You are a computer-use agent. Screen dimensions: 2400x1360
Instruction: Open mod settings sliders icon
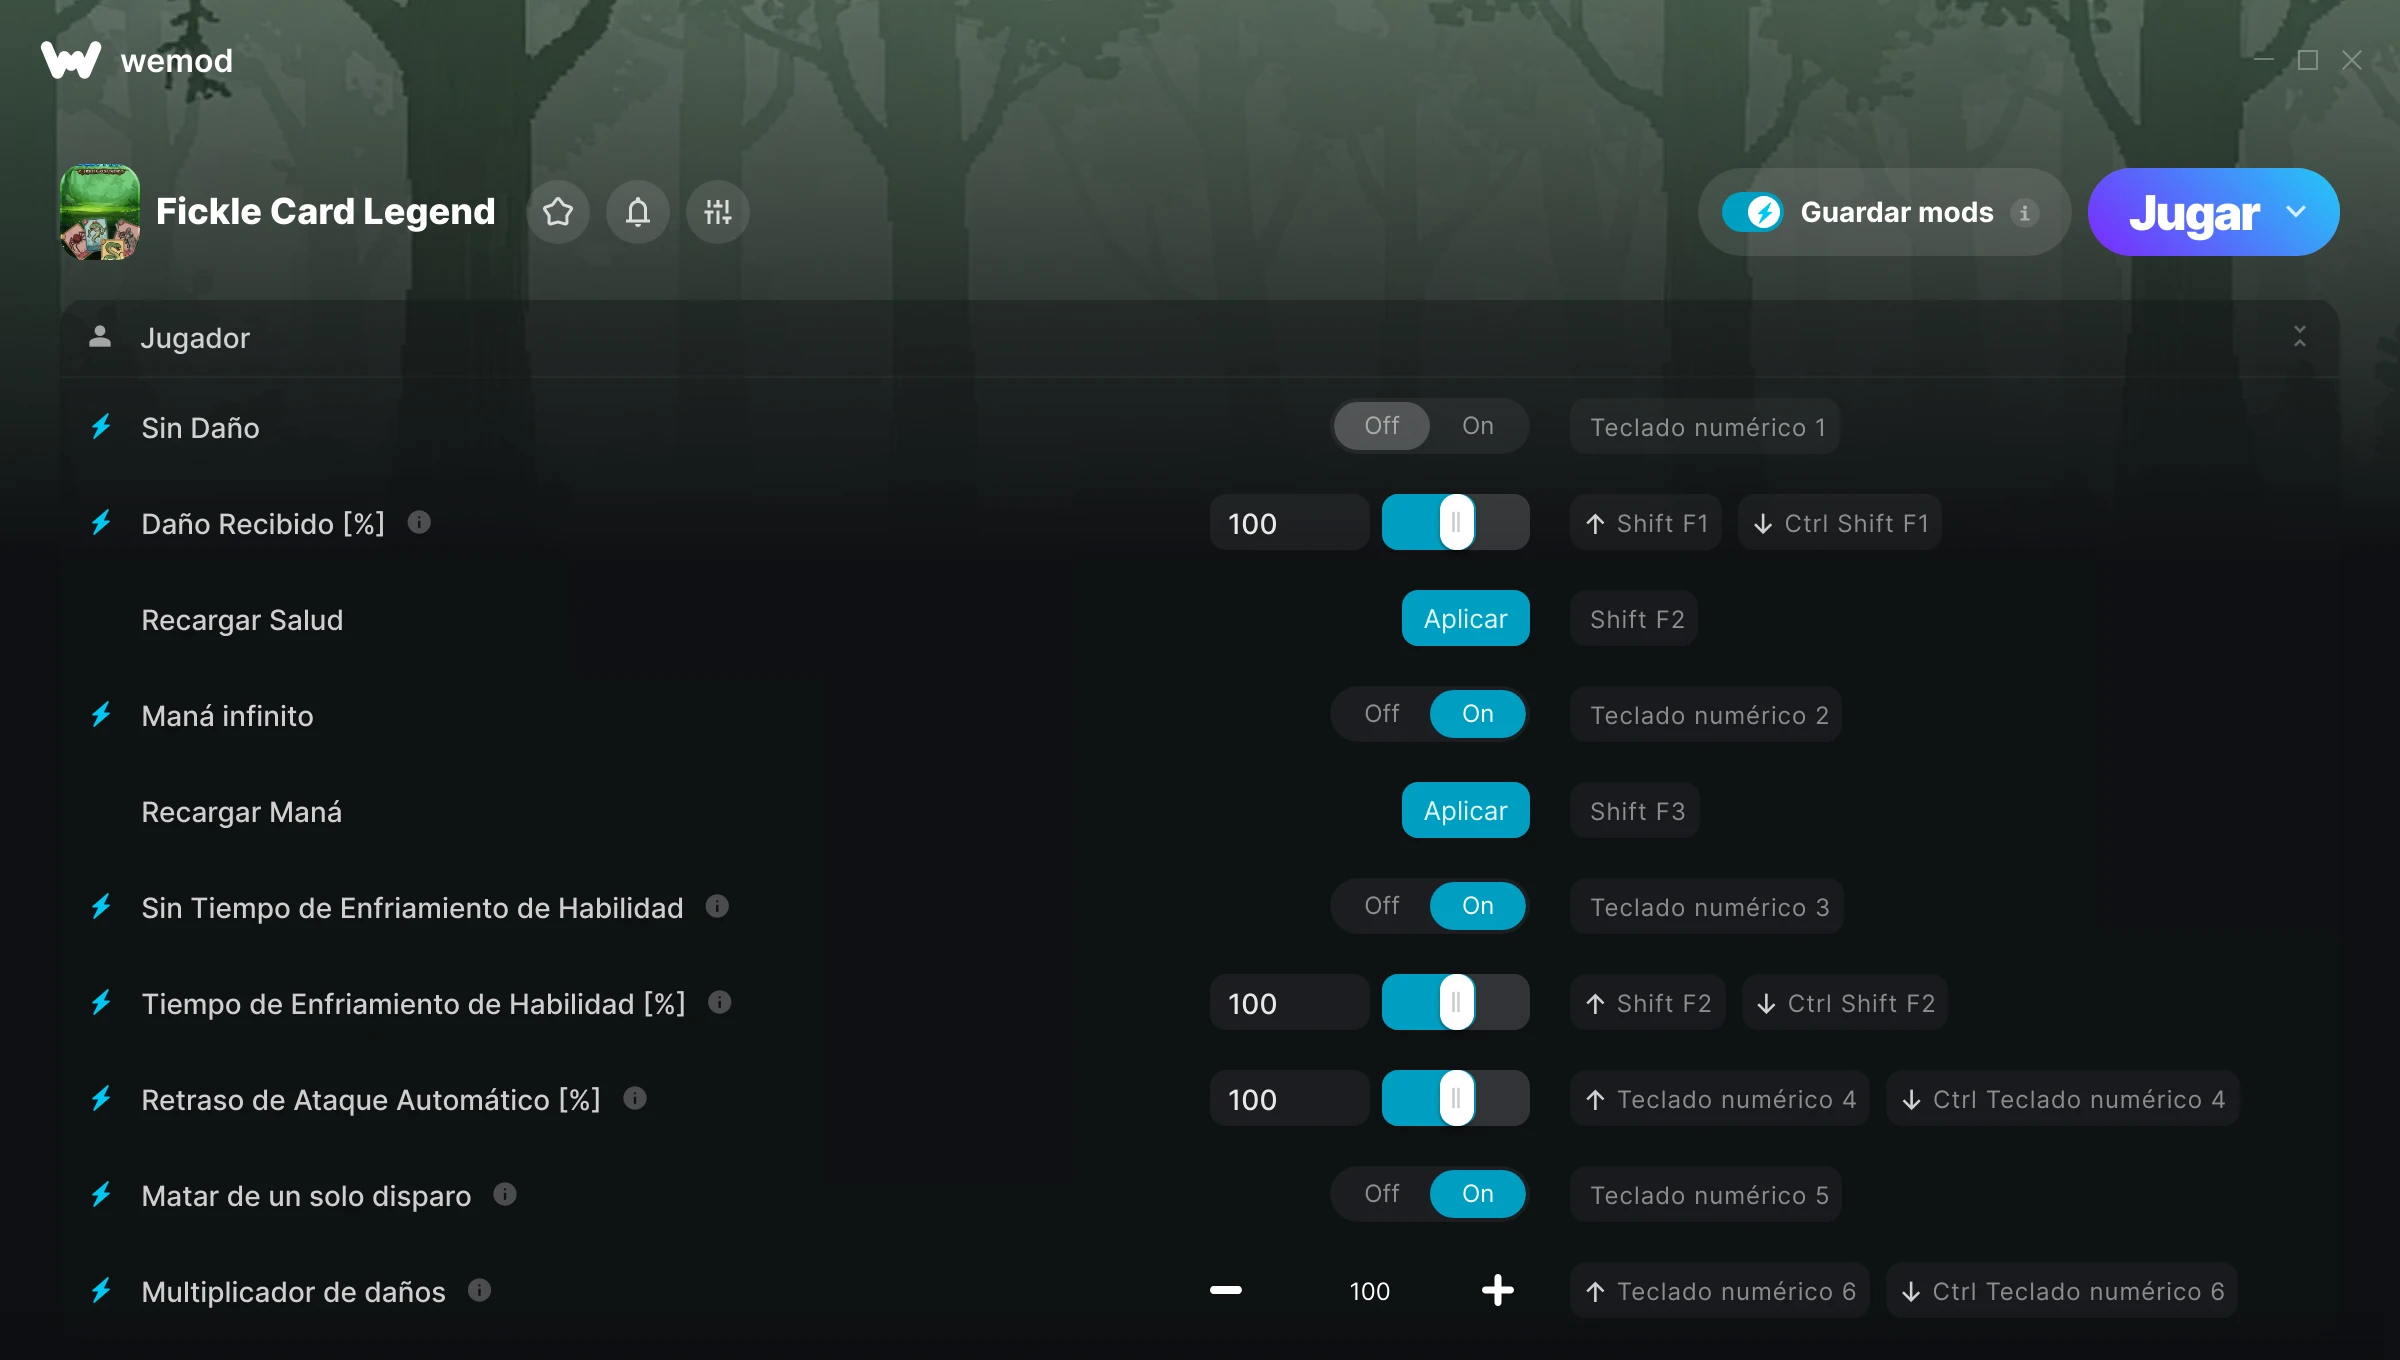pyautogui.click(x=718, y=212)
